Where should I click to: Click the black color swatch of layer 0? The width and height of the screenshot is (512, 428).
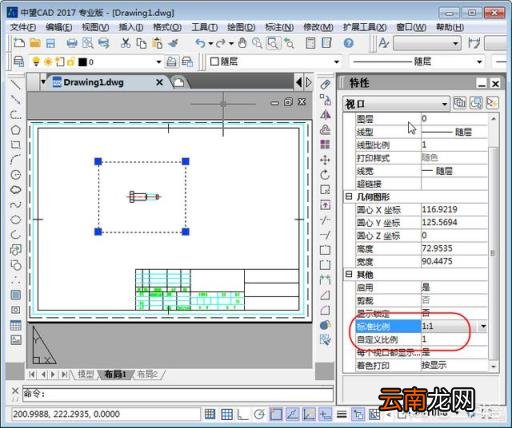[82, 62]
